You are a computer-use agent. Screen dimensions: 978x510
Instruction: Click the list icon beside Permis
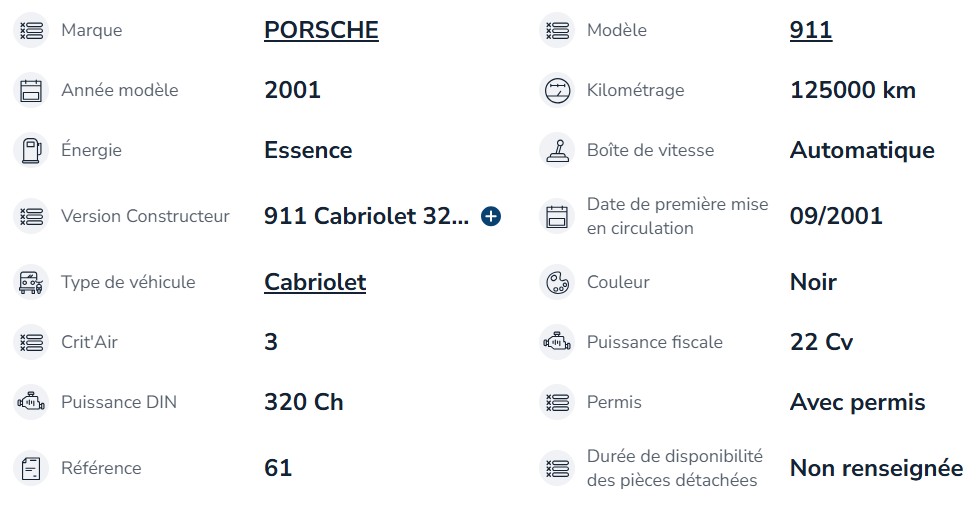point(557,402)
